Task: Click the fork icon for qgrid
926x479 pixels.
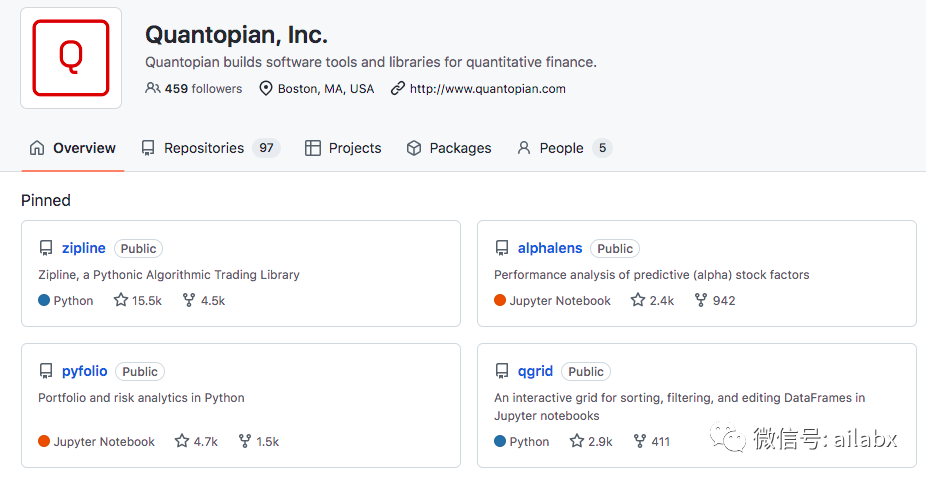Action: [x=640, y=441]
